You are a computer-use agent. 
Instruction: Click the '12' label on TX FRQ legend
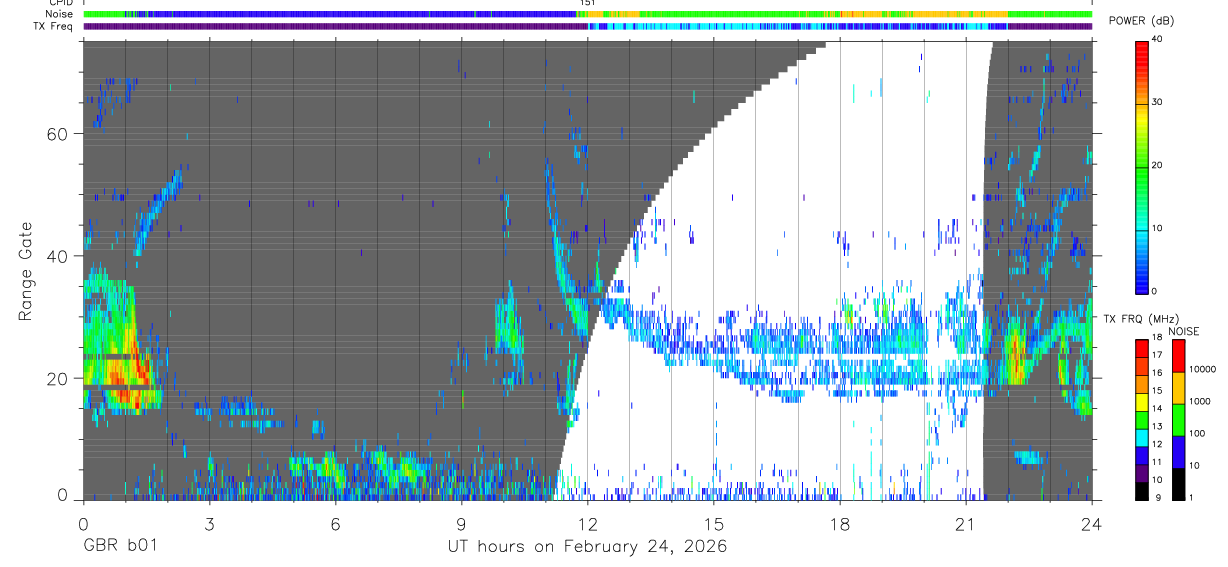tap(1157, 444)
